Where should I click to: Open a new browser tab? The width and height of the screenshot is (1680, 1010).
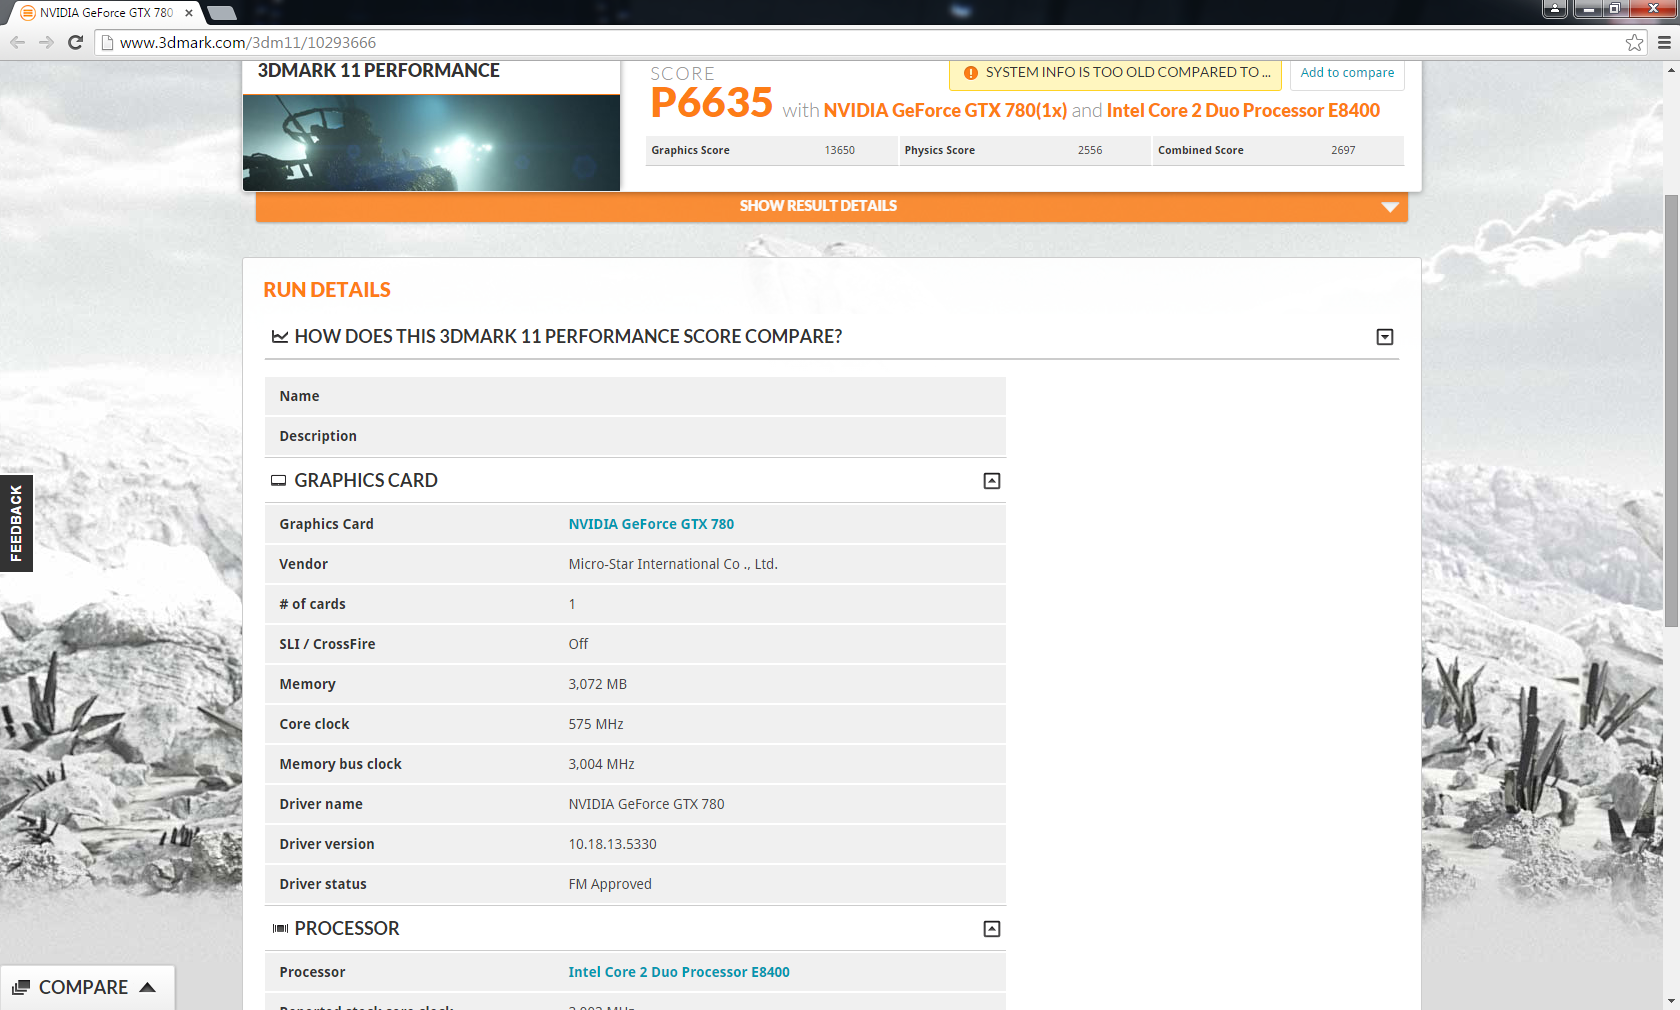222,13
